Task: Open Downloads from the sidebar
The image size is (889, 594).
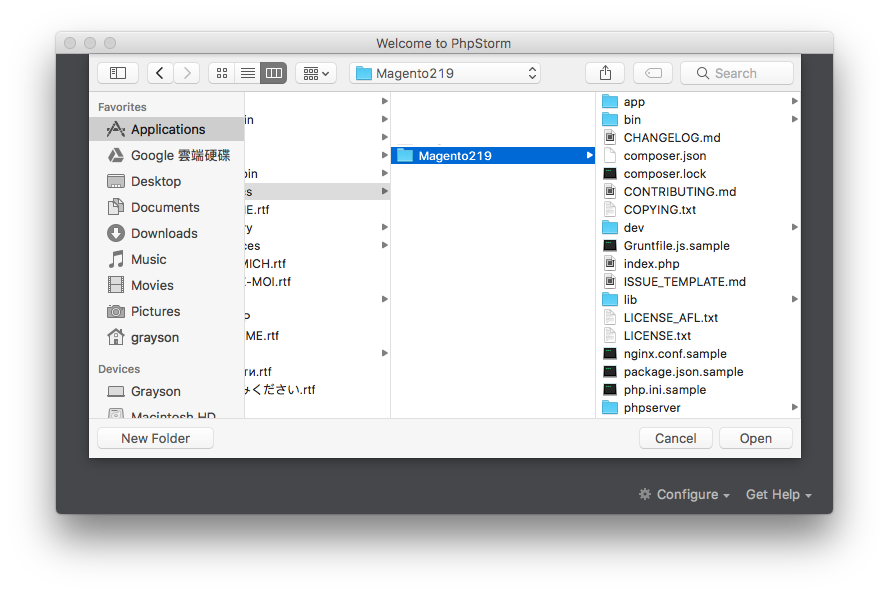Action: click(164, 233)
